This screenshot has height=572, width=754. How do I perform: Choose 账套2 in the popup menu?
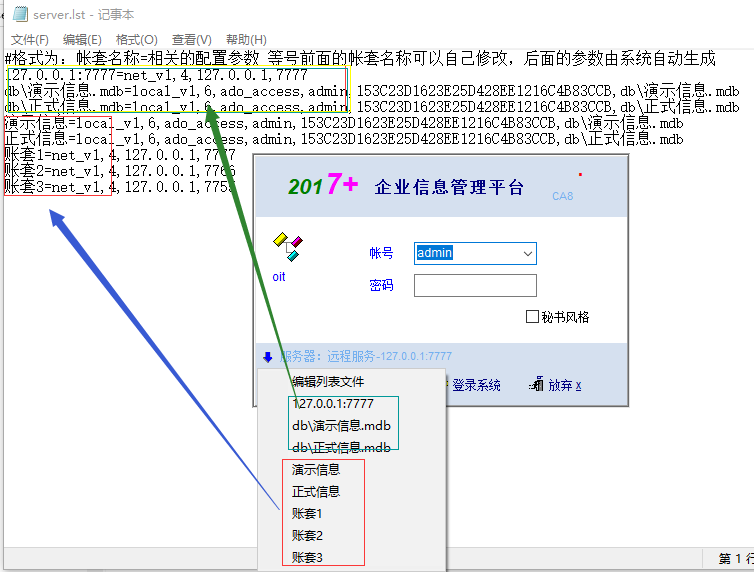309,535
